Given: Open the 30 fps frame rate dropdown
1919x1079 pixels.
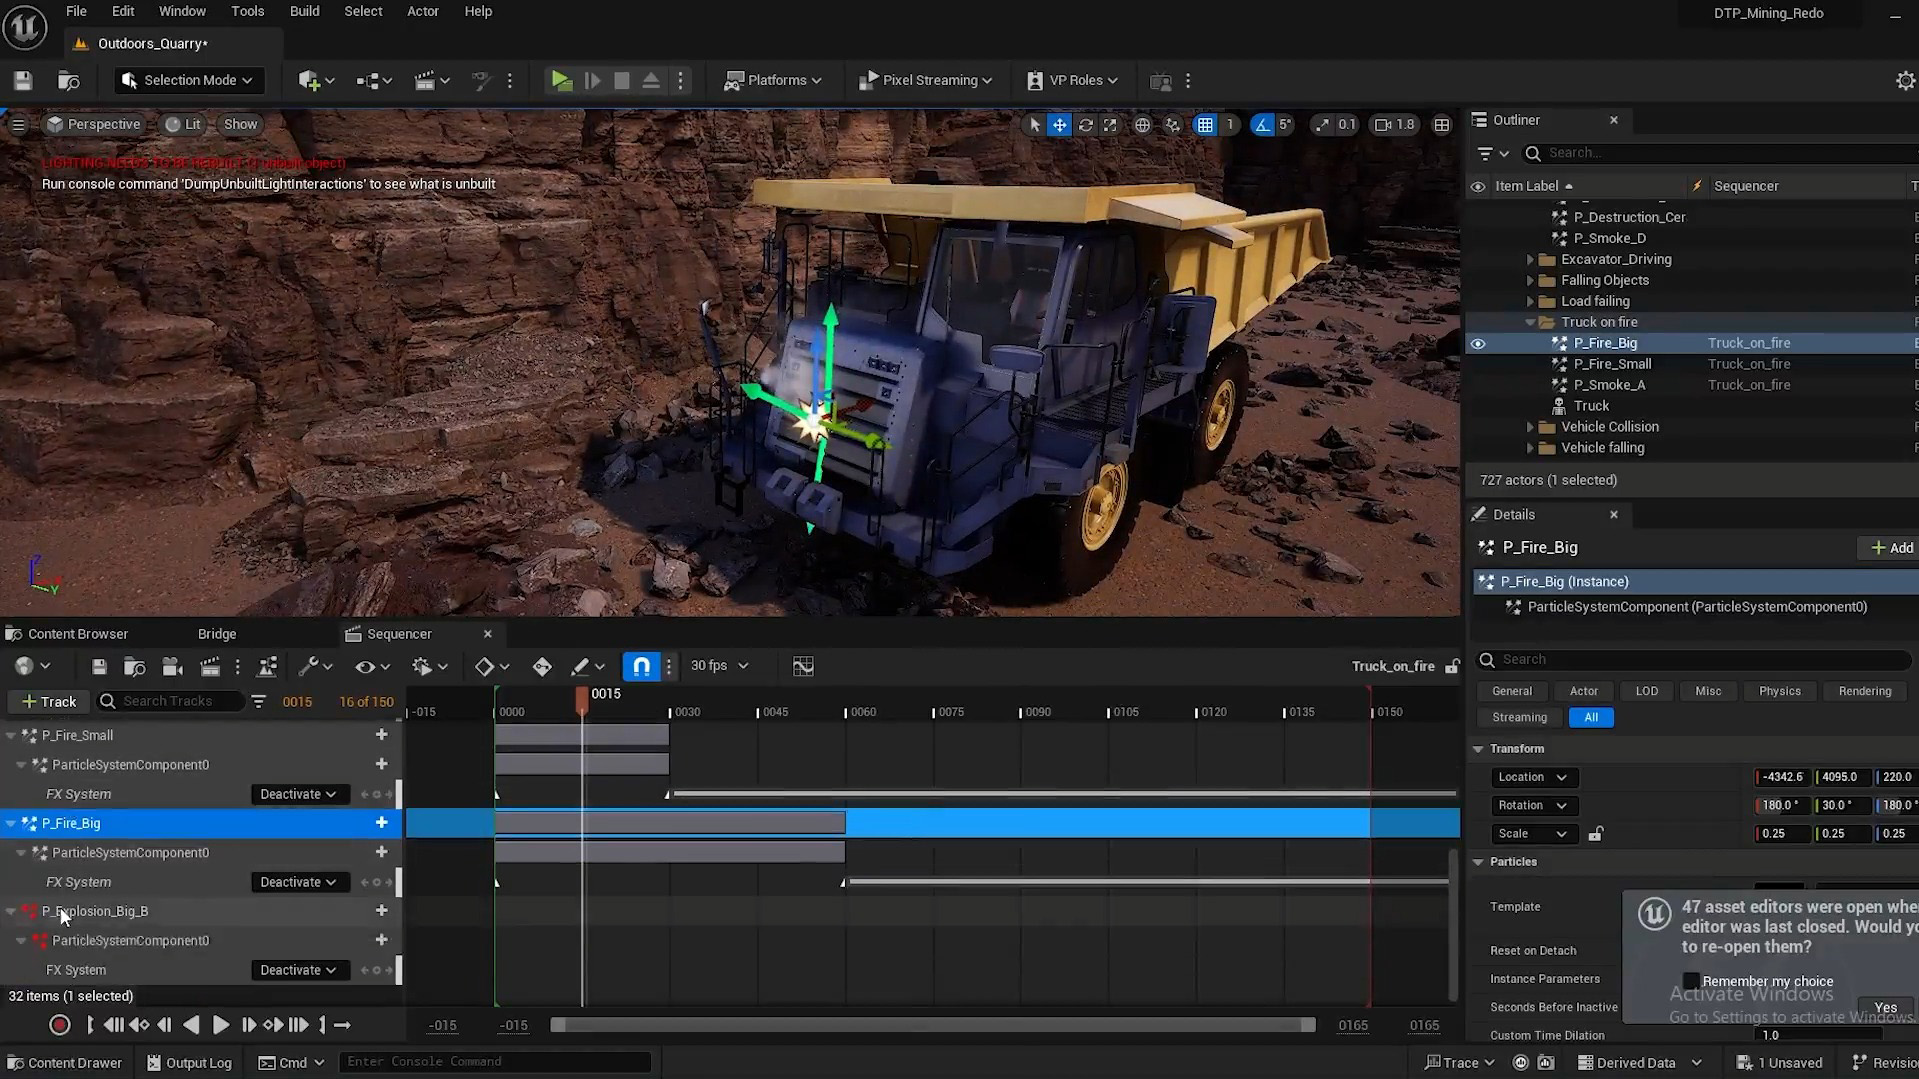Looking at the screenshot, I should click(719, 666).
